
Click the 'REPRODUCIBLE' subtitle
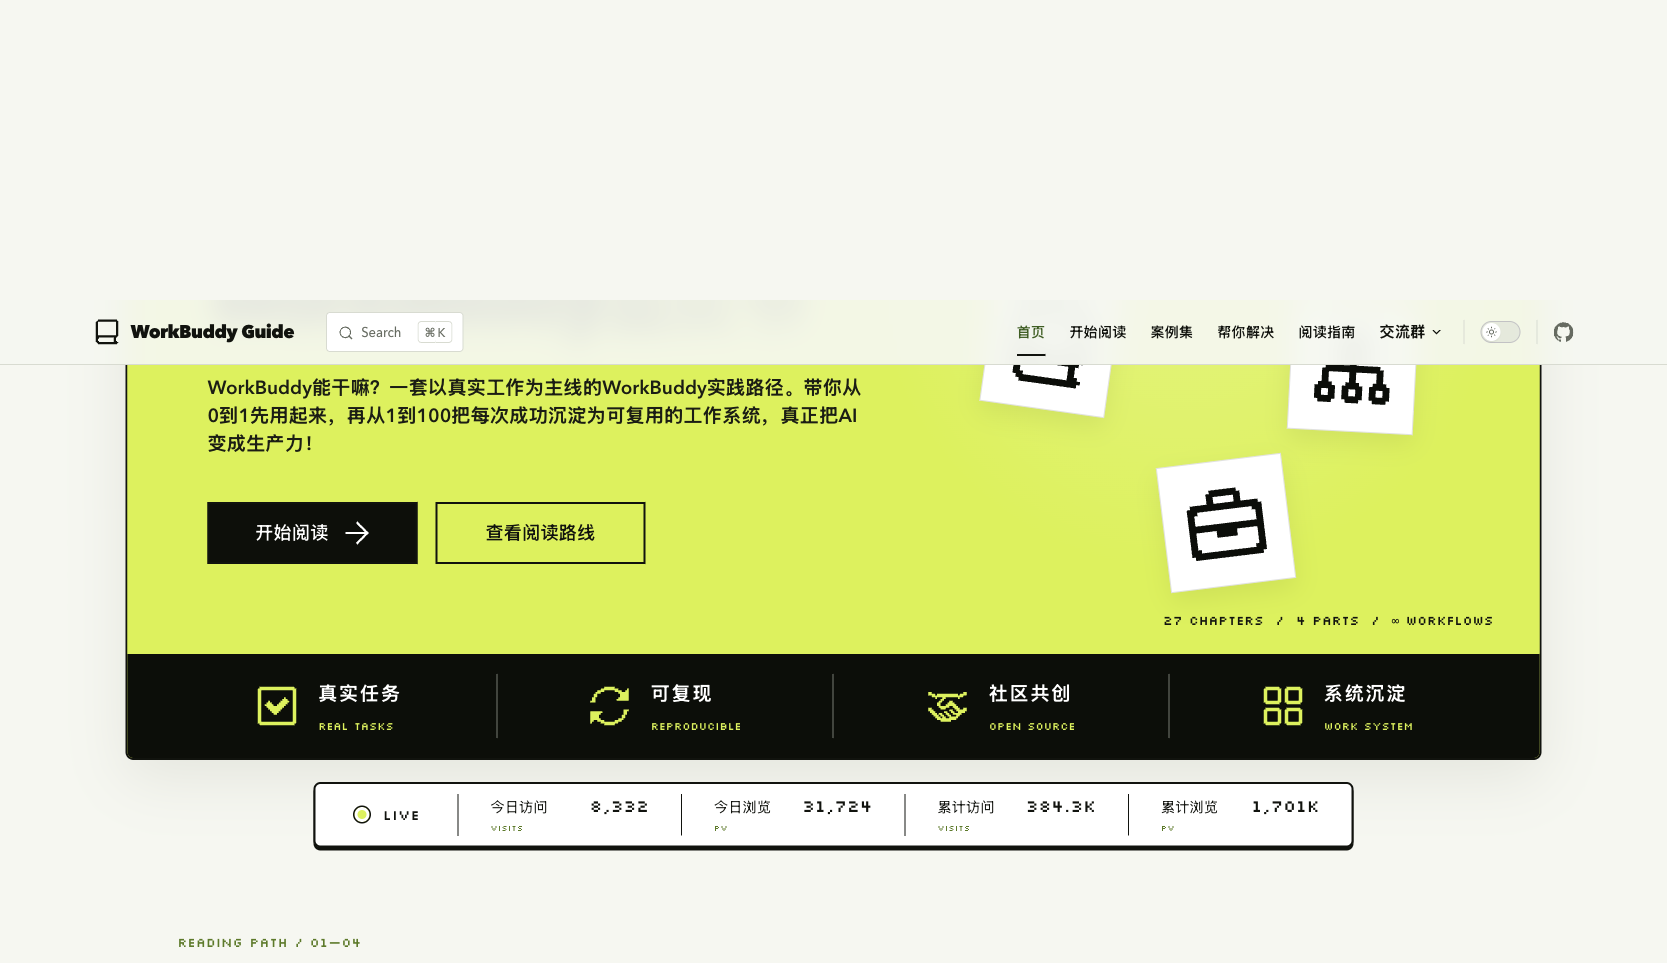pyautogui.click(x=696, y=727)
